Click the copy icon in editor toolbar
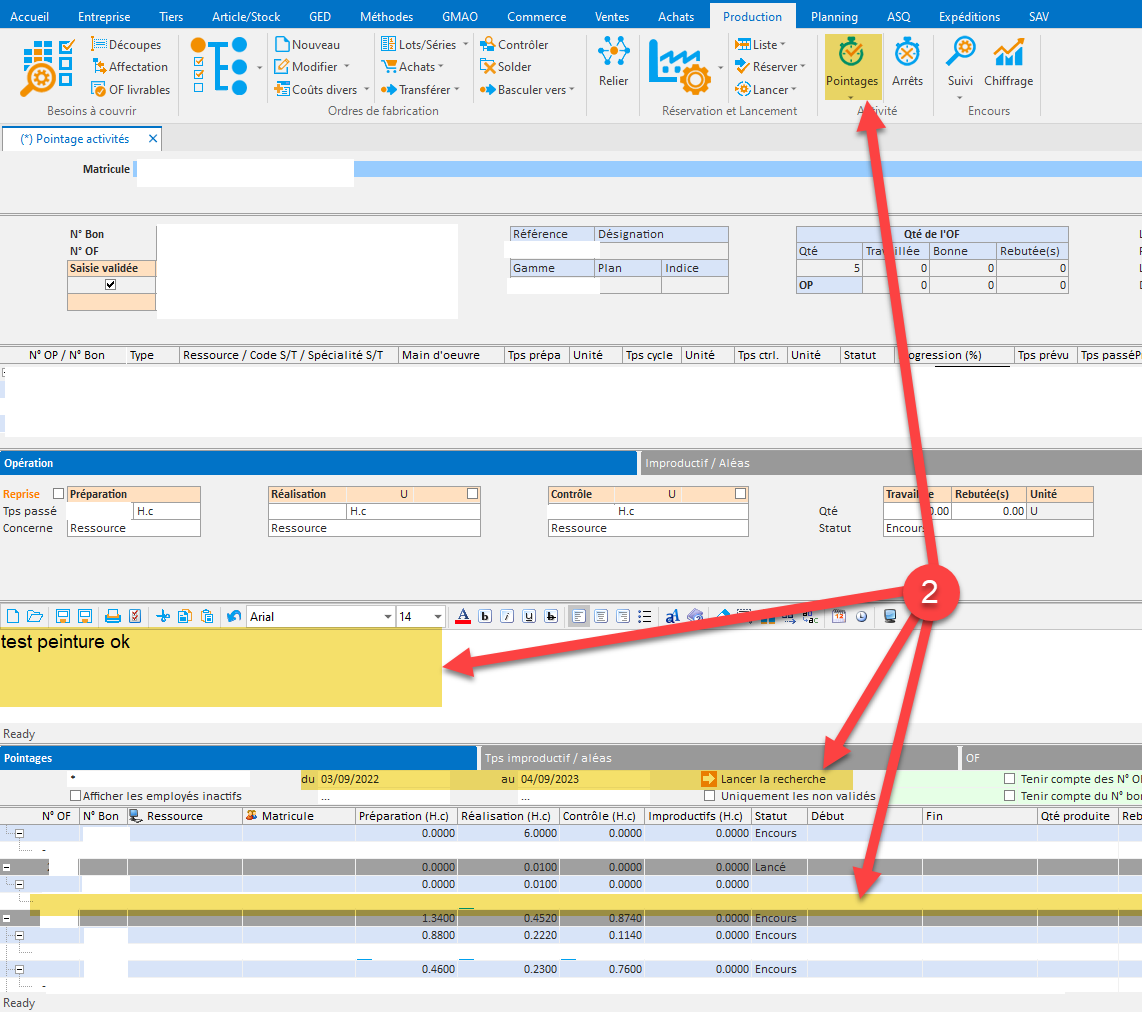The image size is (1142, 1012). coord(184,617)
